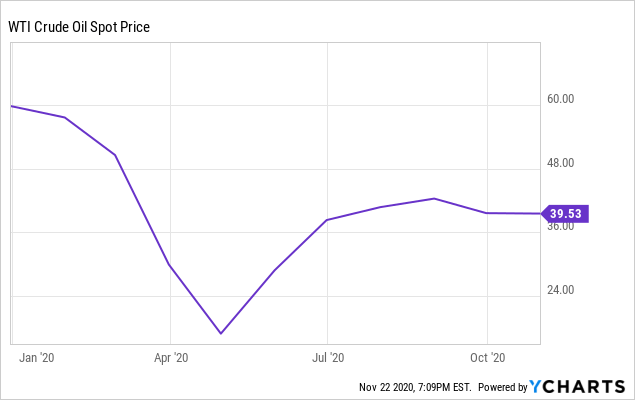Viewport: 635px width, 400px height.
Task: Click the September peak on the line
Action: pyautogui.click(x=434, y=198)
